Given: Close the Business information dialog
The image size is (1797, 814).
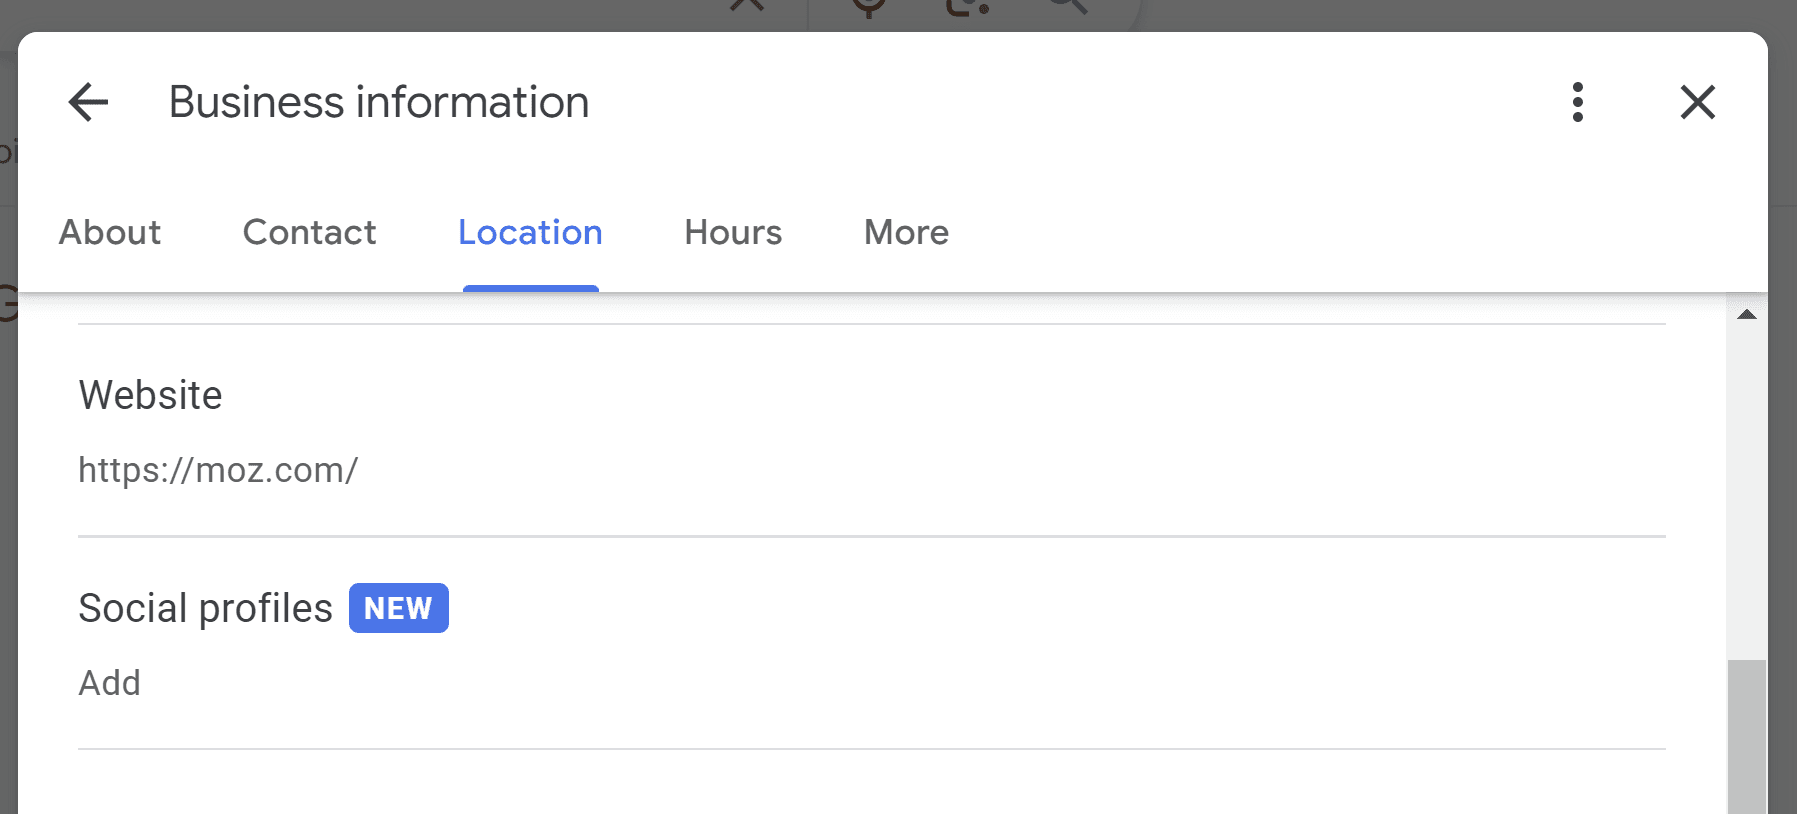Looking at the screenshot, I should click(1697, 102).
